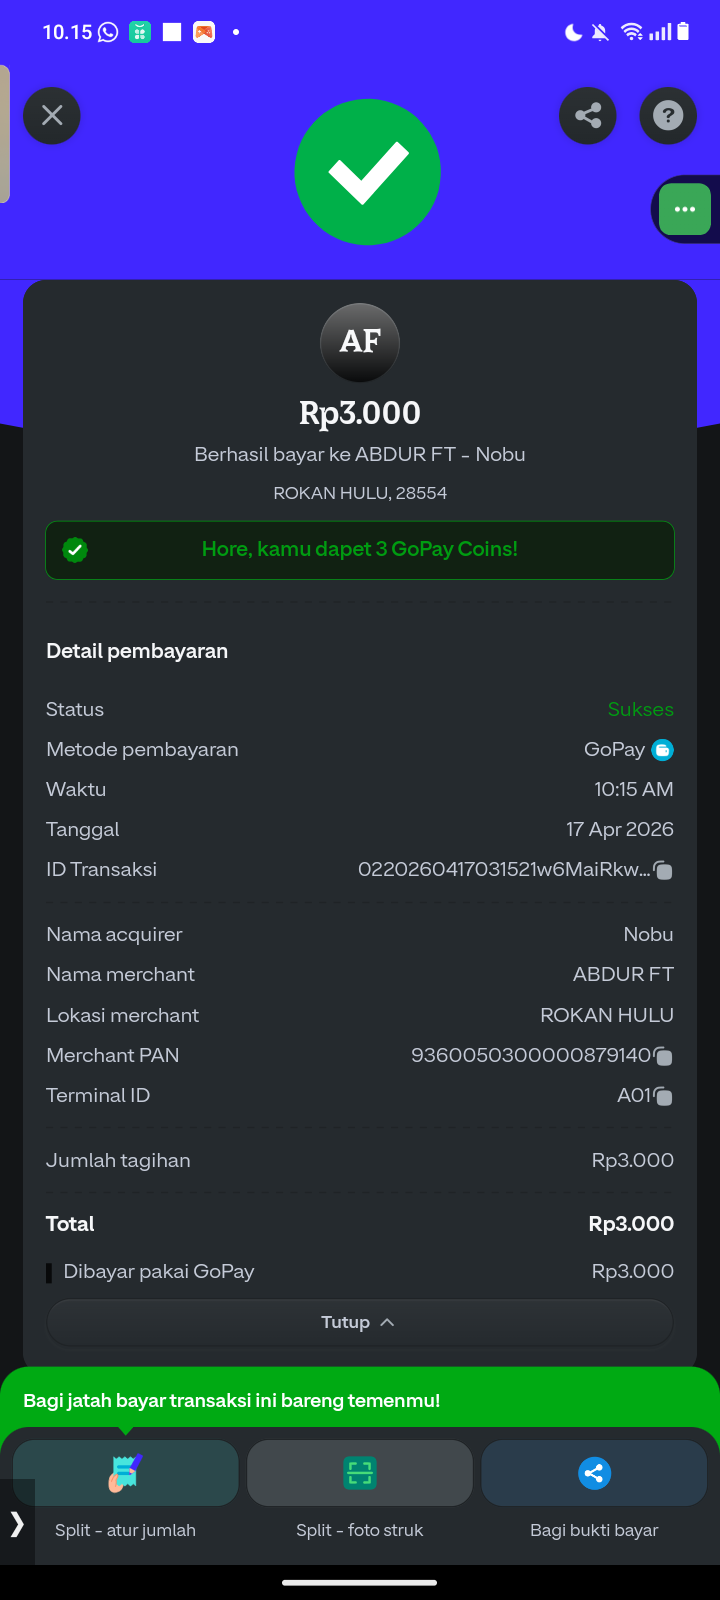Copy the Merchant PAN number

664,1056
